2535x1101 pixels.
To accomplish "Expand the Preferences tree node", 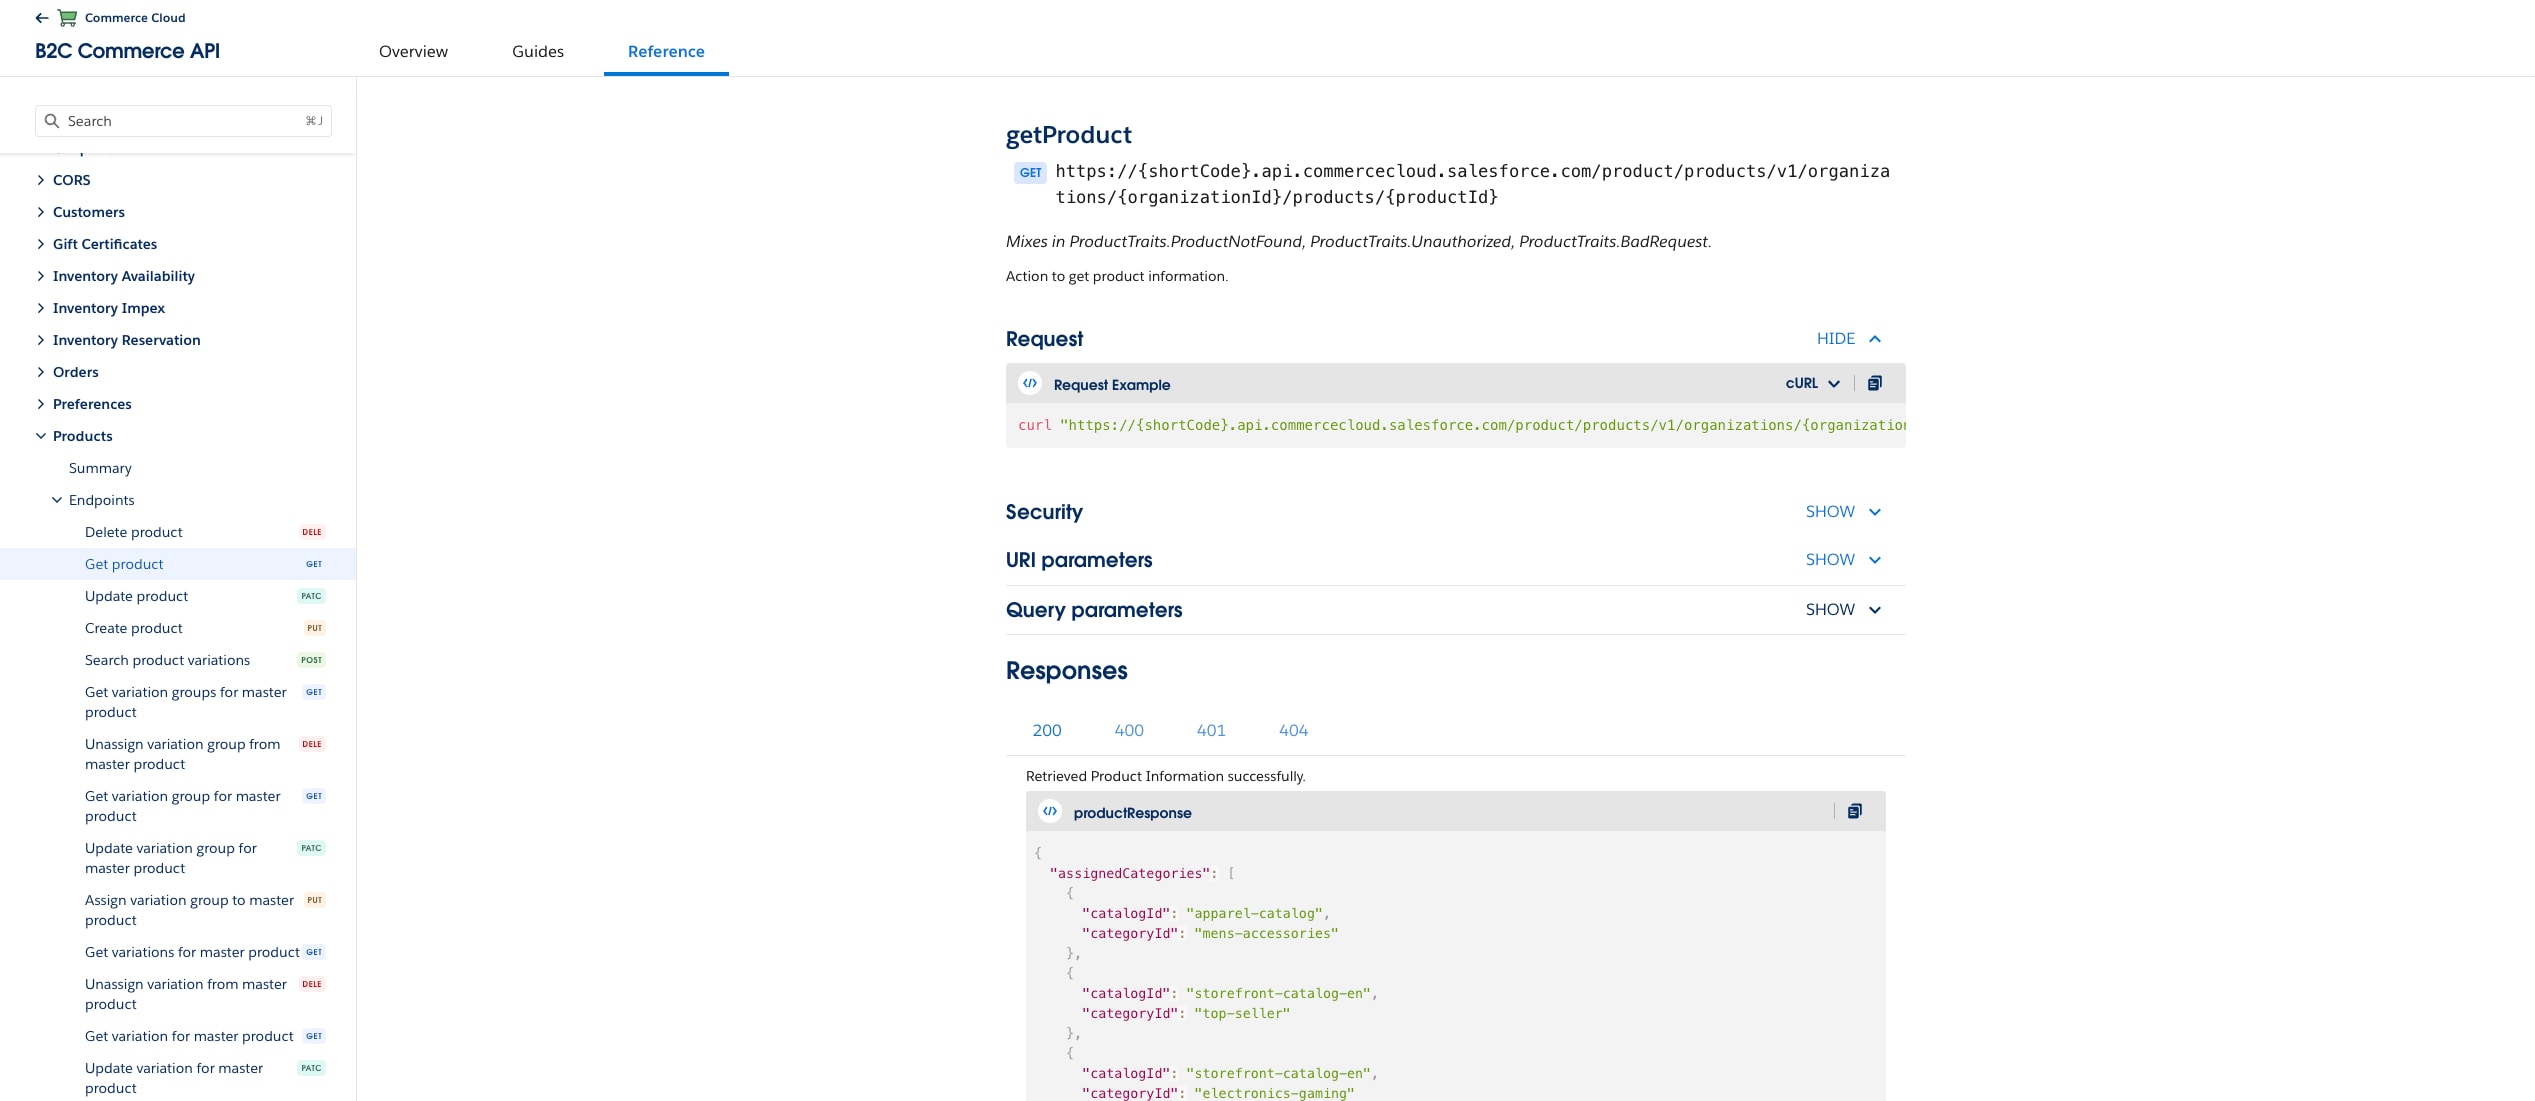I will point(41,404).
